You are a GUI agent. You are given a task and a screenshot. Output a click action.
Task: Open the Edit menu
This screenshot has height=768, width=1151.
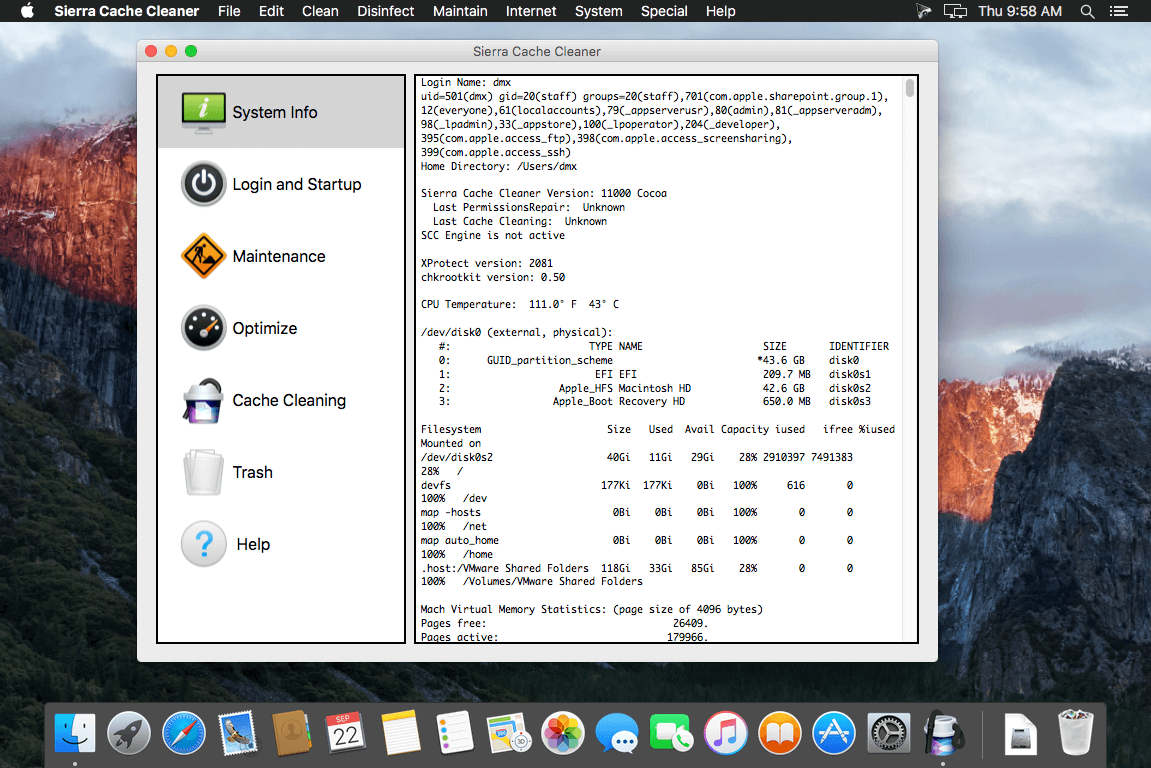[x=271, y=11]
